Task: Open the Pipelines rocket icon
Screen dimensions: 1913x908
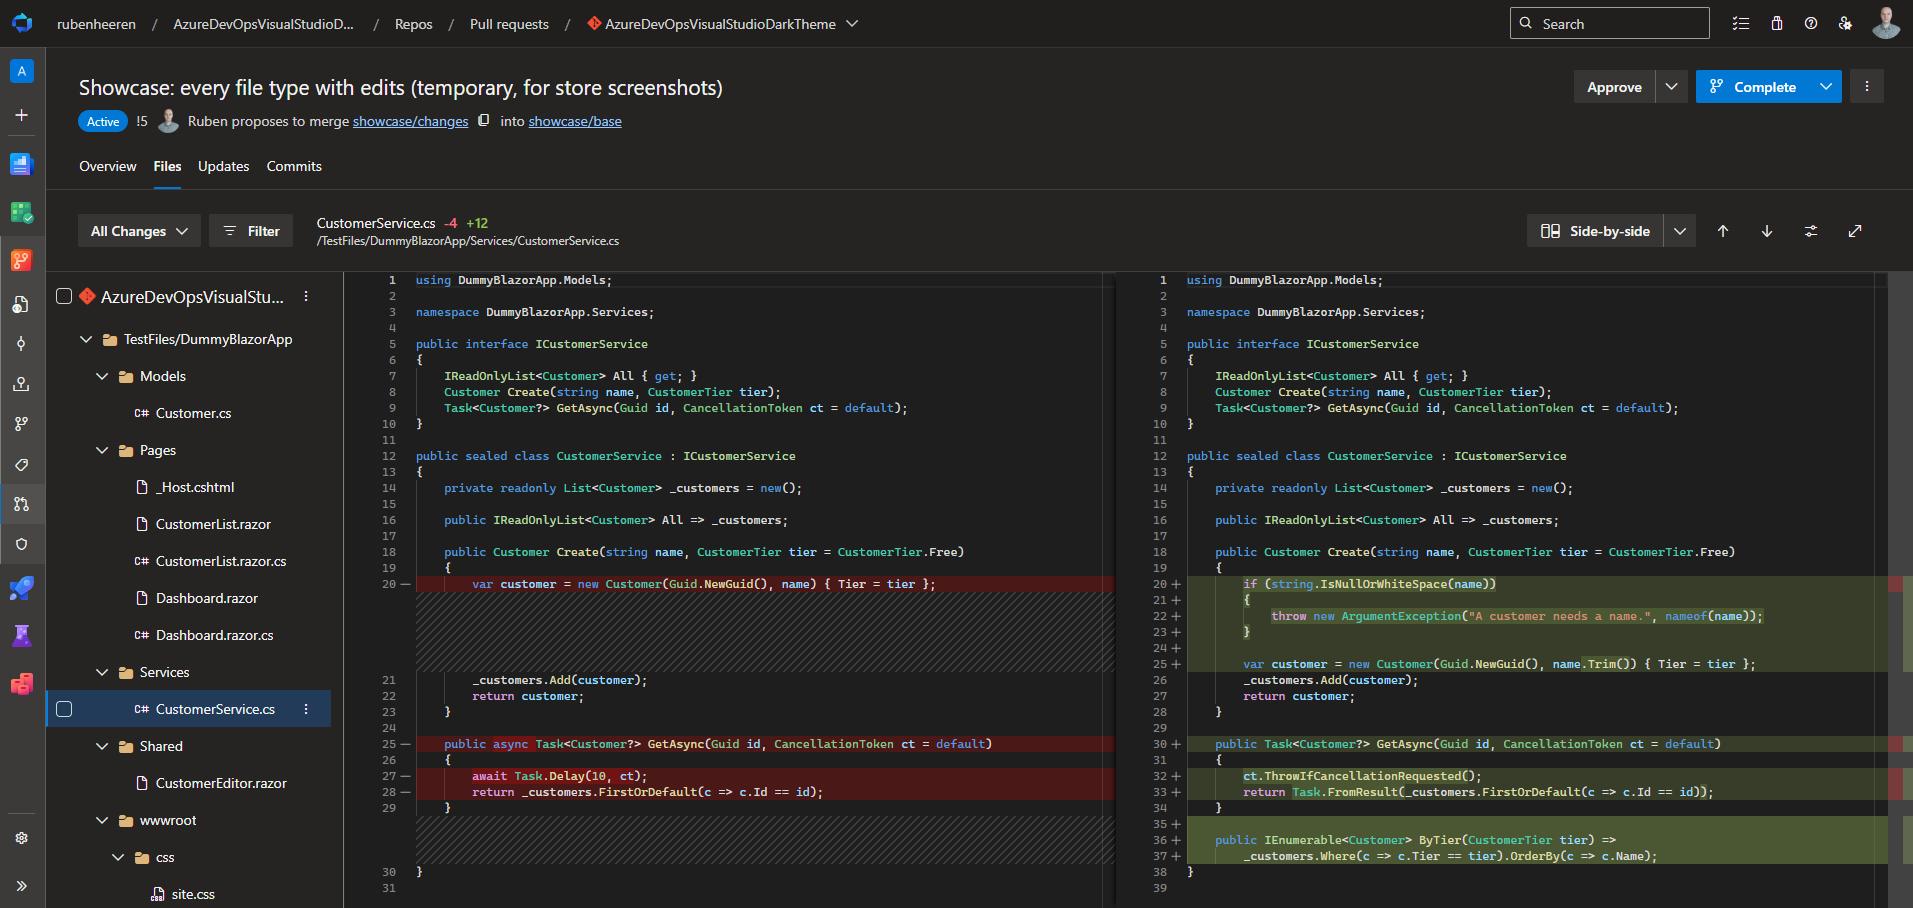Action: click(x=22, y=588)
